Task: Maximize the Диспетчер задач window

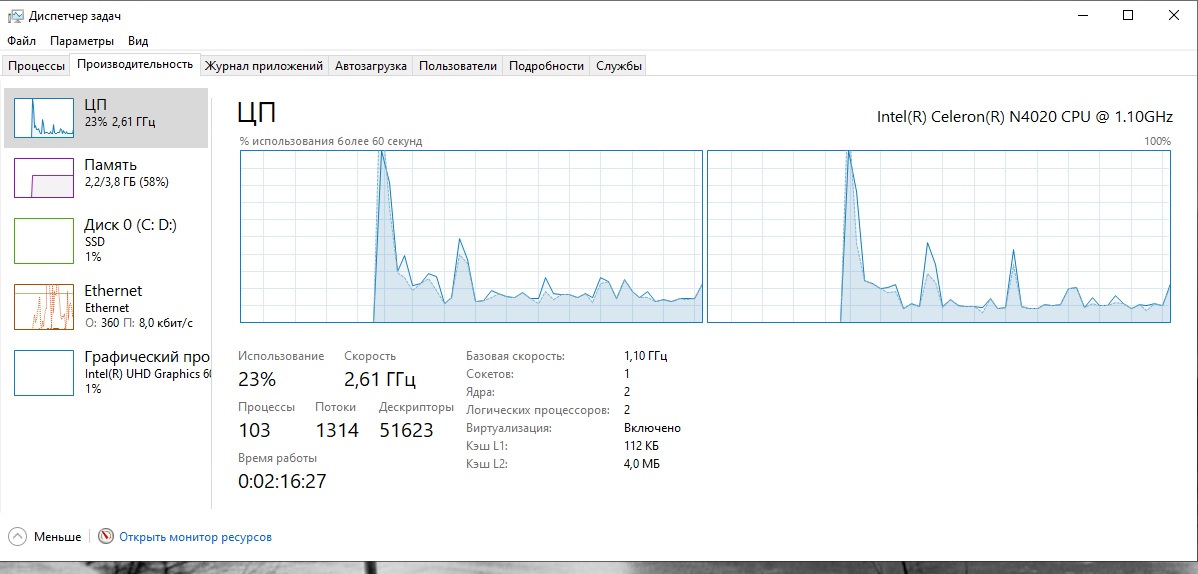Action: (x=1128, y=16)
